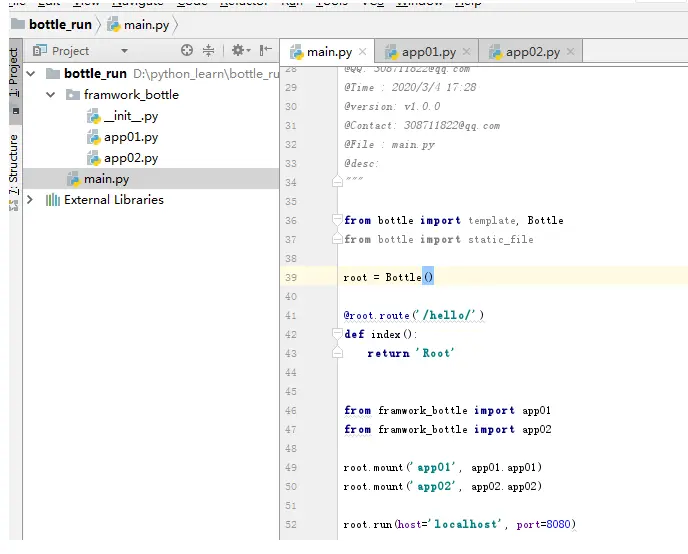This screenshot has width=688, height=554.
Task: Click '@File : main.py' comment line
Action: coord(390,144)
